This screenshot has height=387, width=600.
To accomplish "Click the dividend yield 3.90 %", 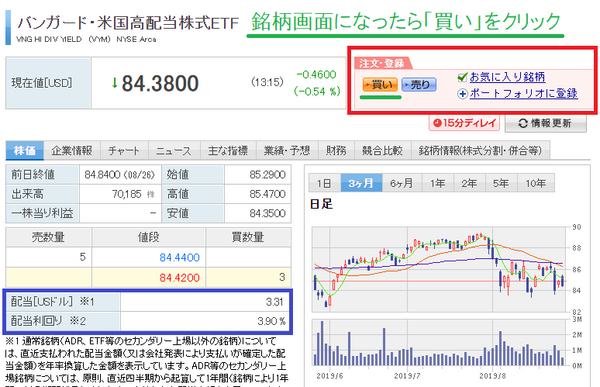I will click(x=272, y=321).
